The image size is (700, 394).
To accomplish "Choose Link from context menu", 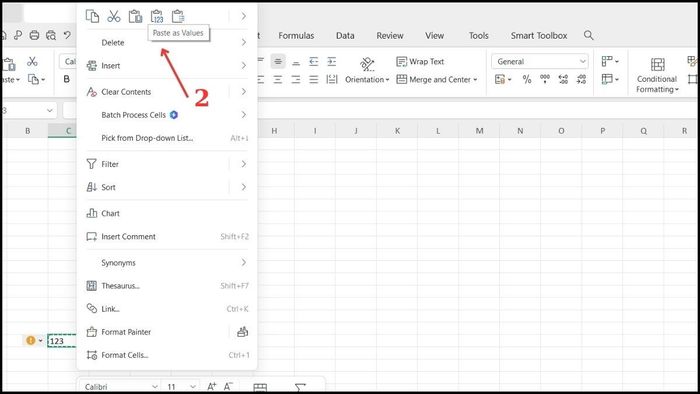I will [167, 309].
